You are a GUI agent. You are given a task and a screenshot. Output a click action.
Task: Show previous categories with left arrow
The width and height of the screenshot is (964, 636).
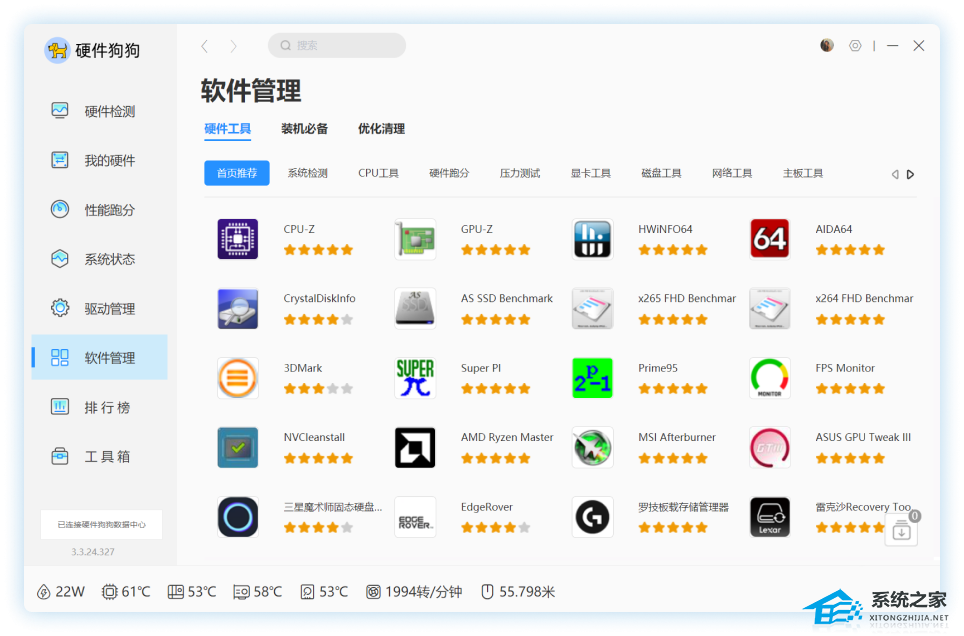[x=895, y=175]
